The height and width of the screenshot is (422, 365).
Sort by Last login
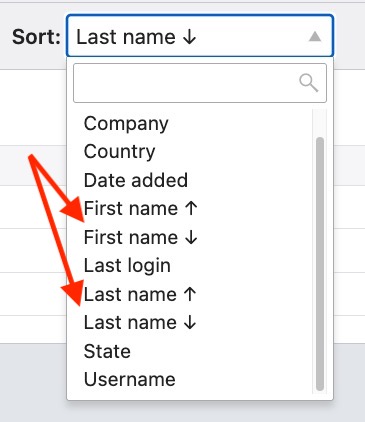[127, 266]
